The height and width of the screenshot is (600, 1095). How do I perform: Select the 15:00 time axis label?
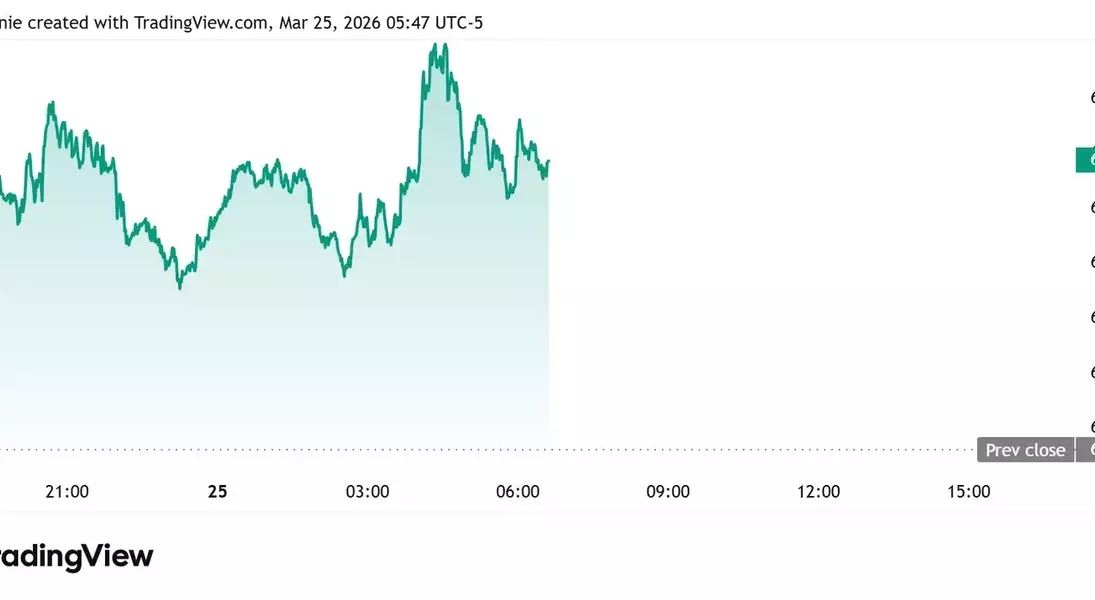(968, 491)
